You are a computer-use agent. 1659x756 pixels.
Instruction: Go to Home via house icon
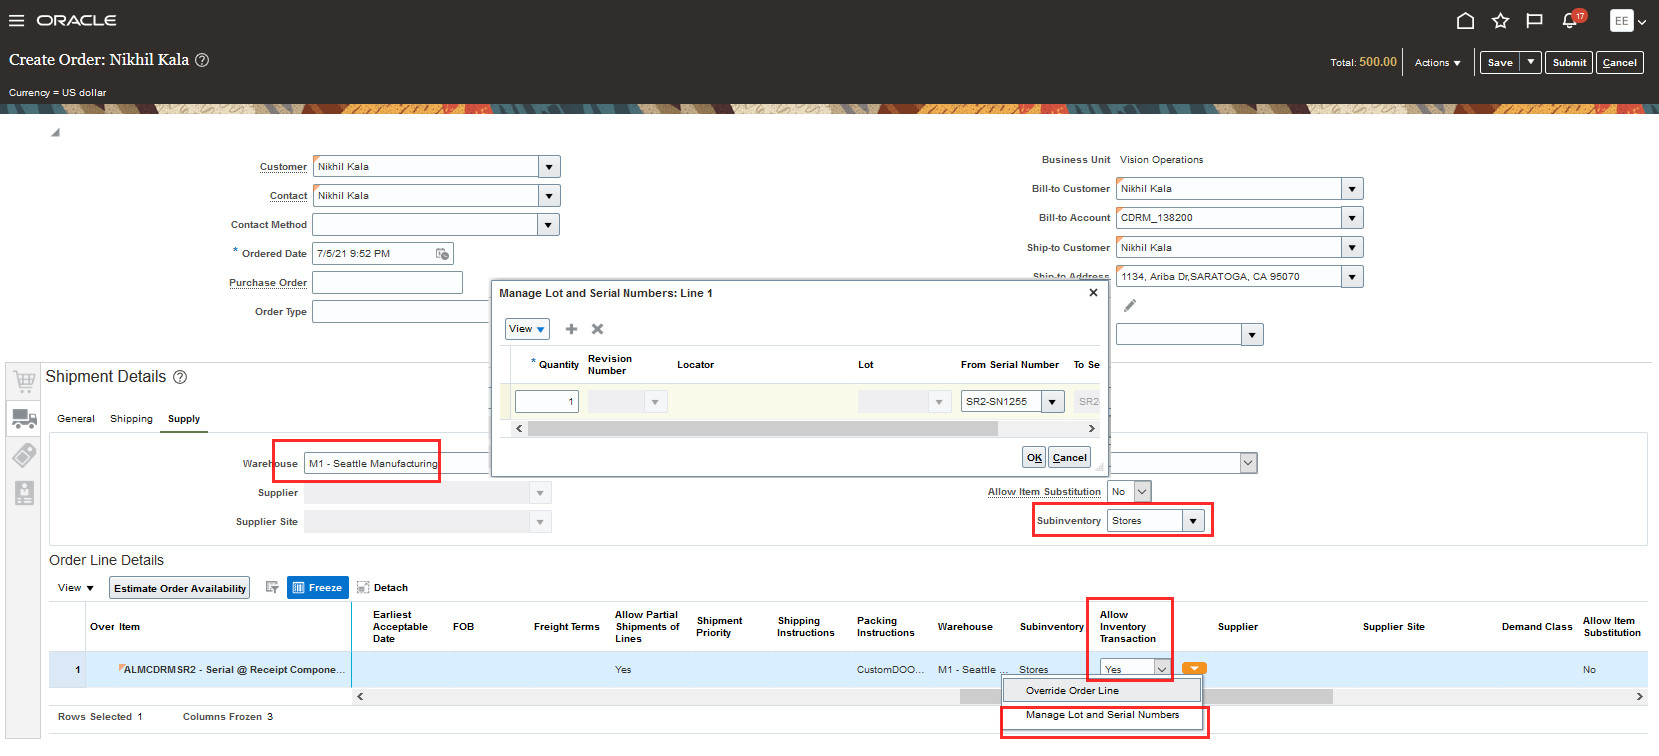coord(1465,21)
